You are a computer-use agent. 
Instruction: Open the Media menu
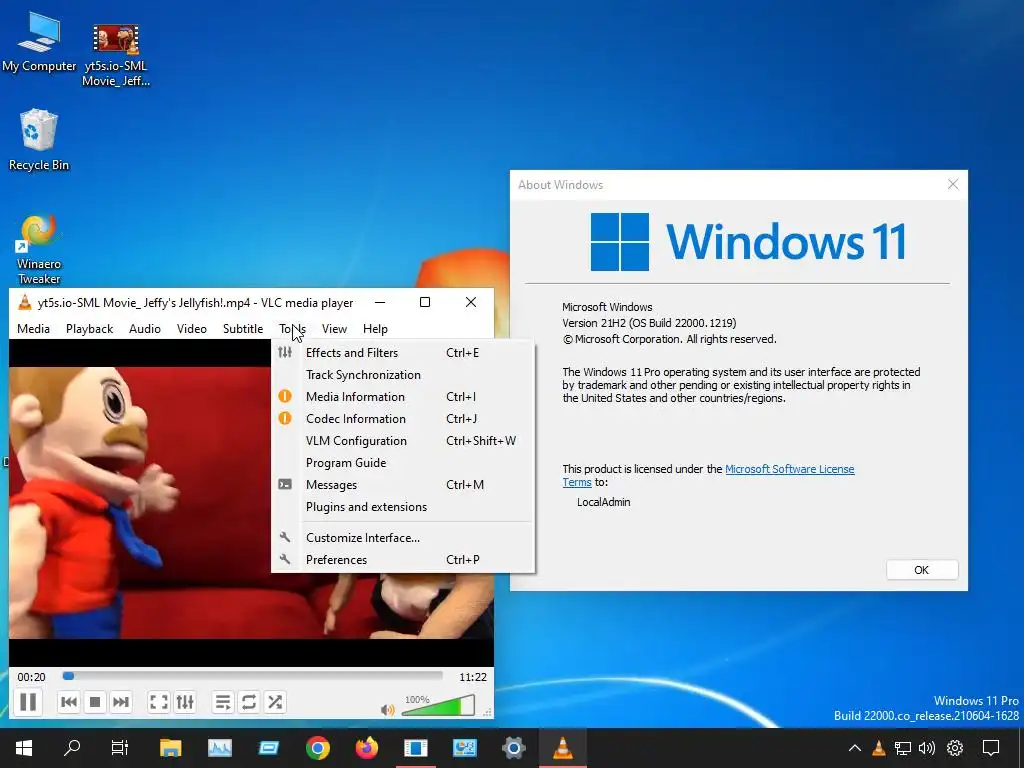[33, 328]
